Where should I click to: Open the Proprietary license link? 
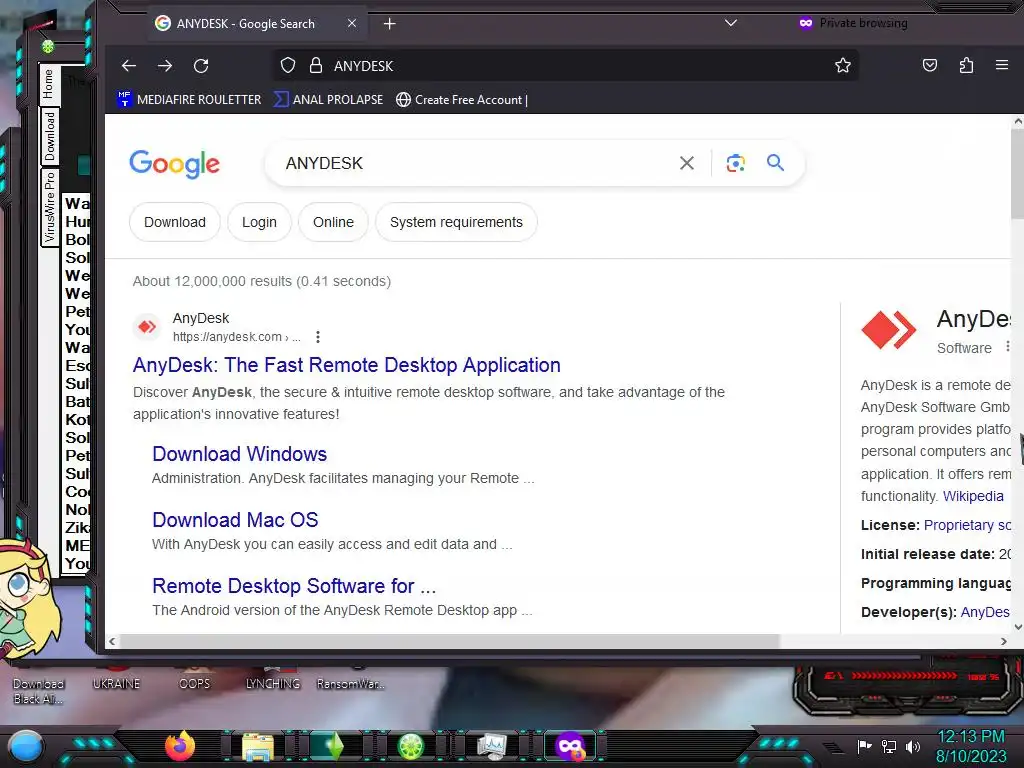click(967, 525)
